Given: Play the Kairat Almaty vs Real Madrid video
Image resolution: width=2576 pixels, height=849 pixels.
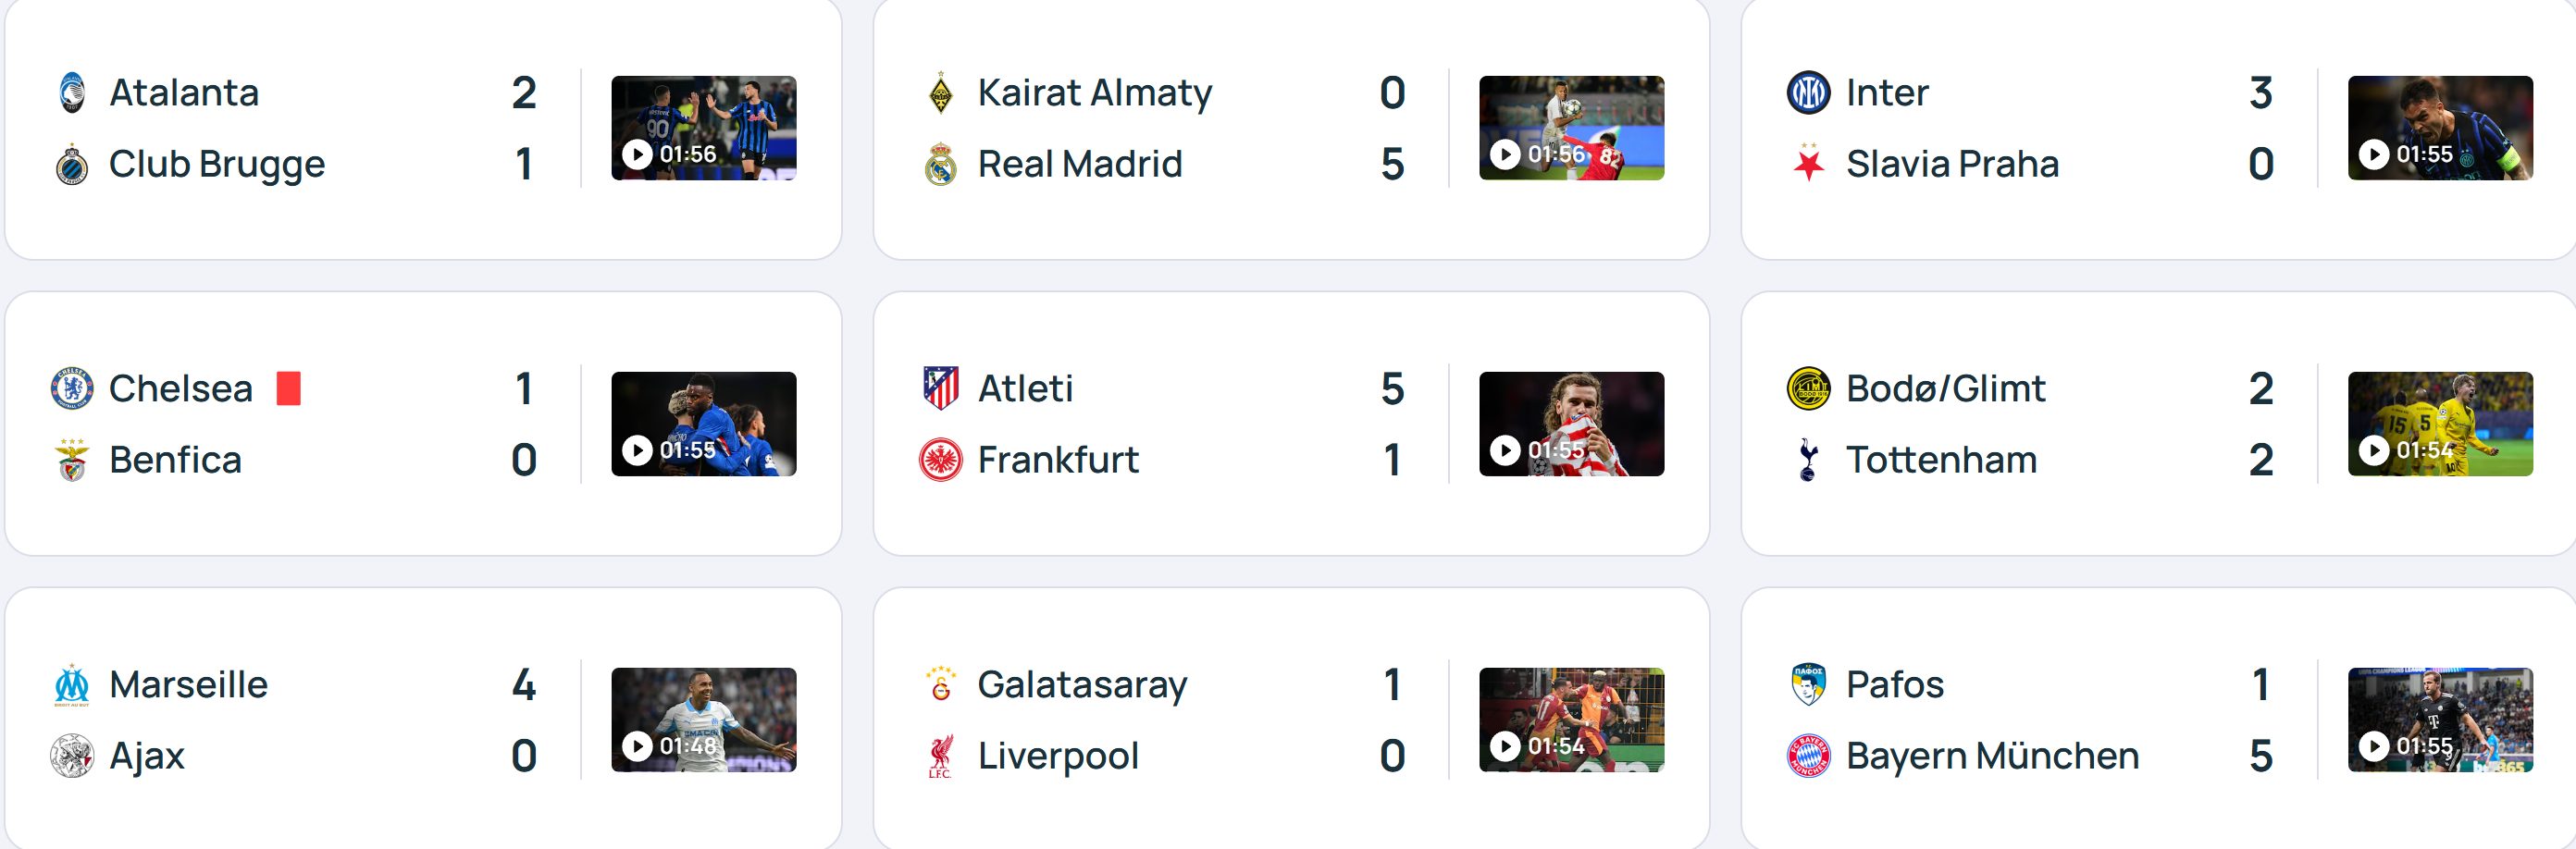Looking at the screenshot, I should (1571, 128).
